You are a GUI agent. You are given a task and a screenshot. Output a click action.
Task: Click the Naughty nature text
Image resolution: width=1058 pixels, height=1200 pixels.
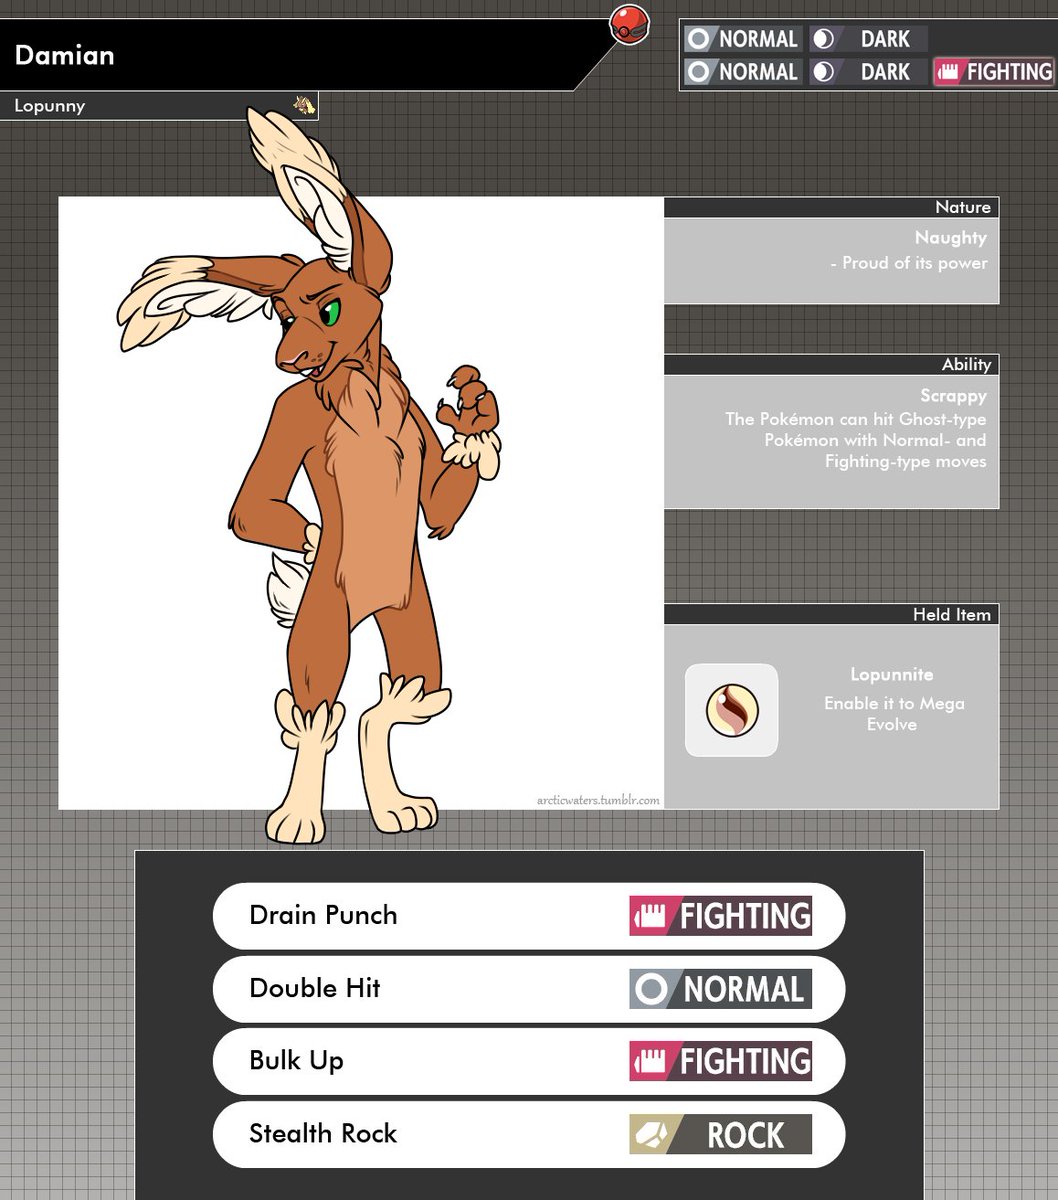[x=950, y=238]
